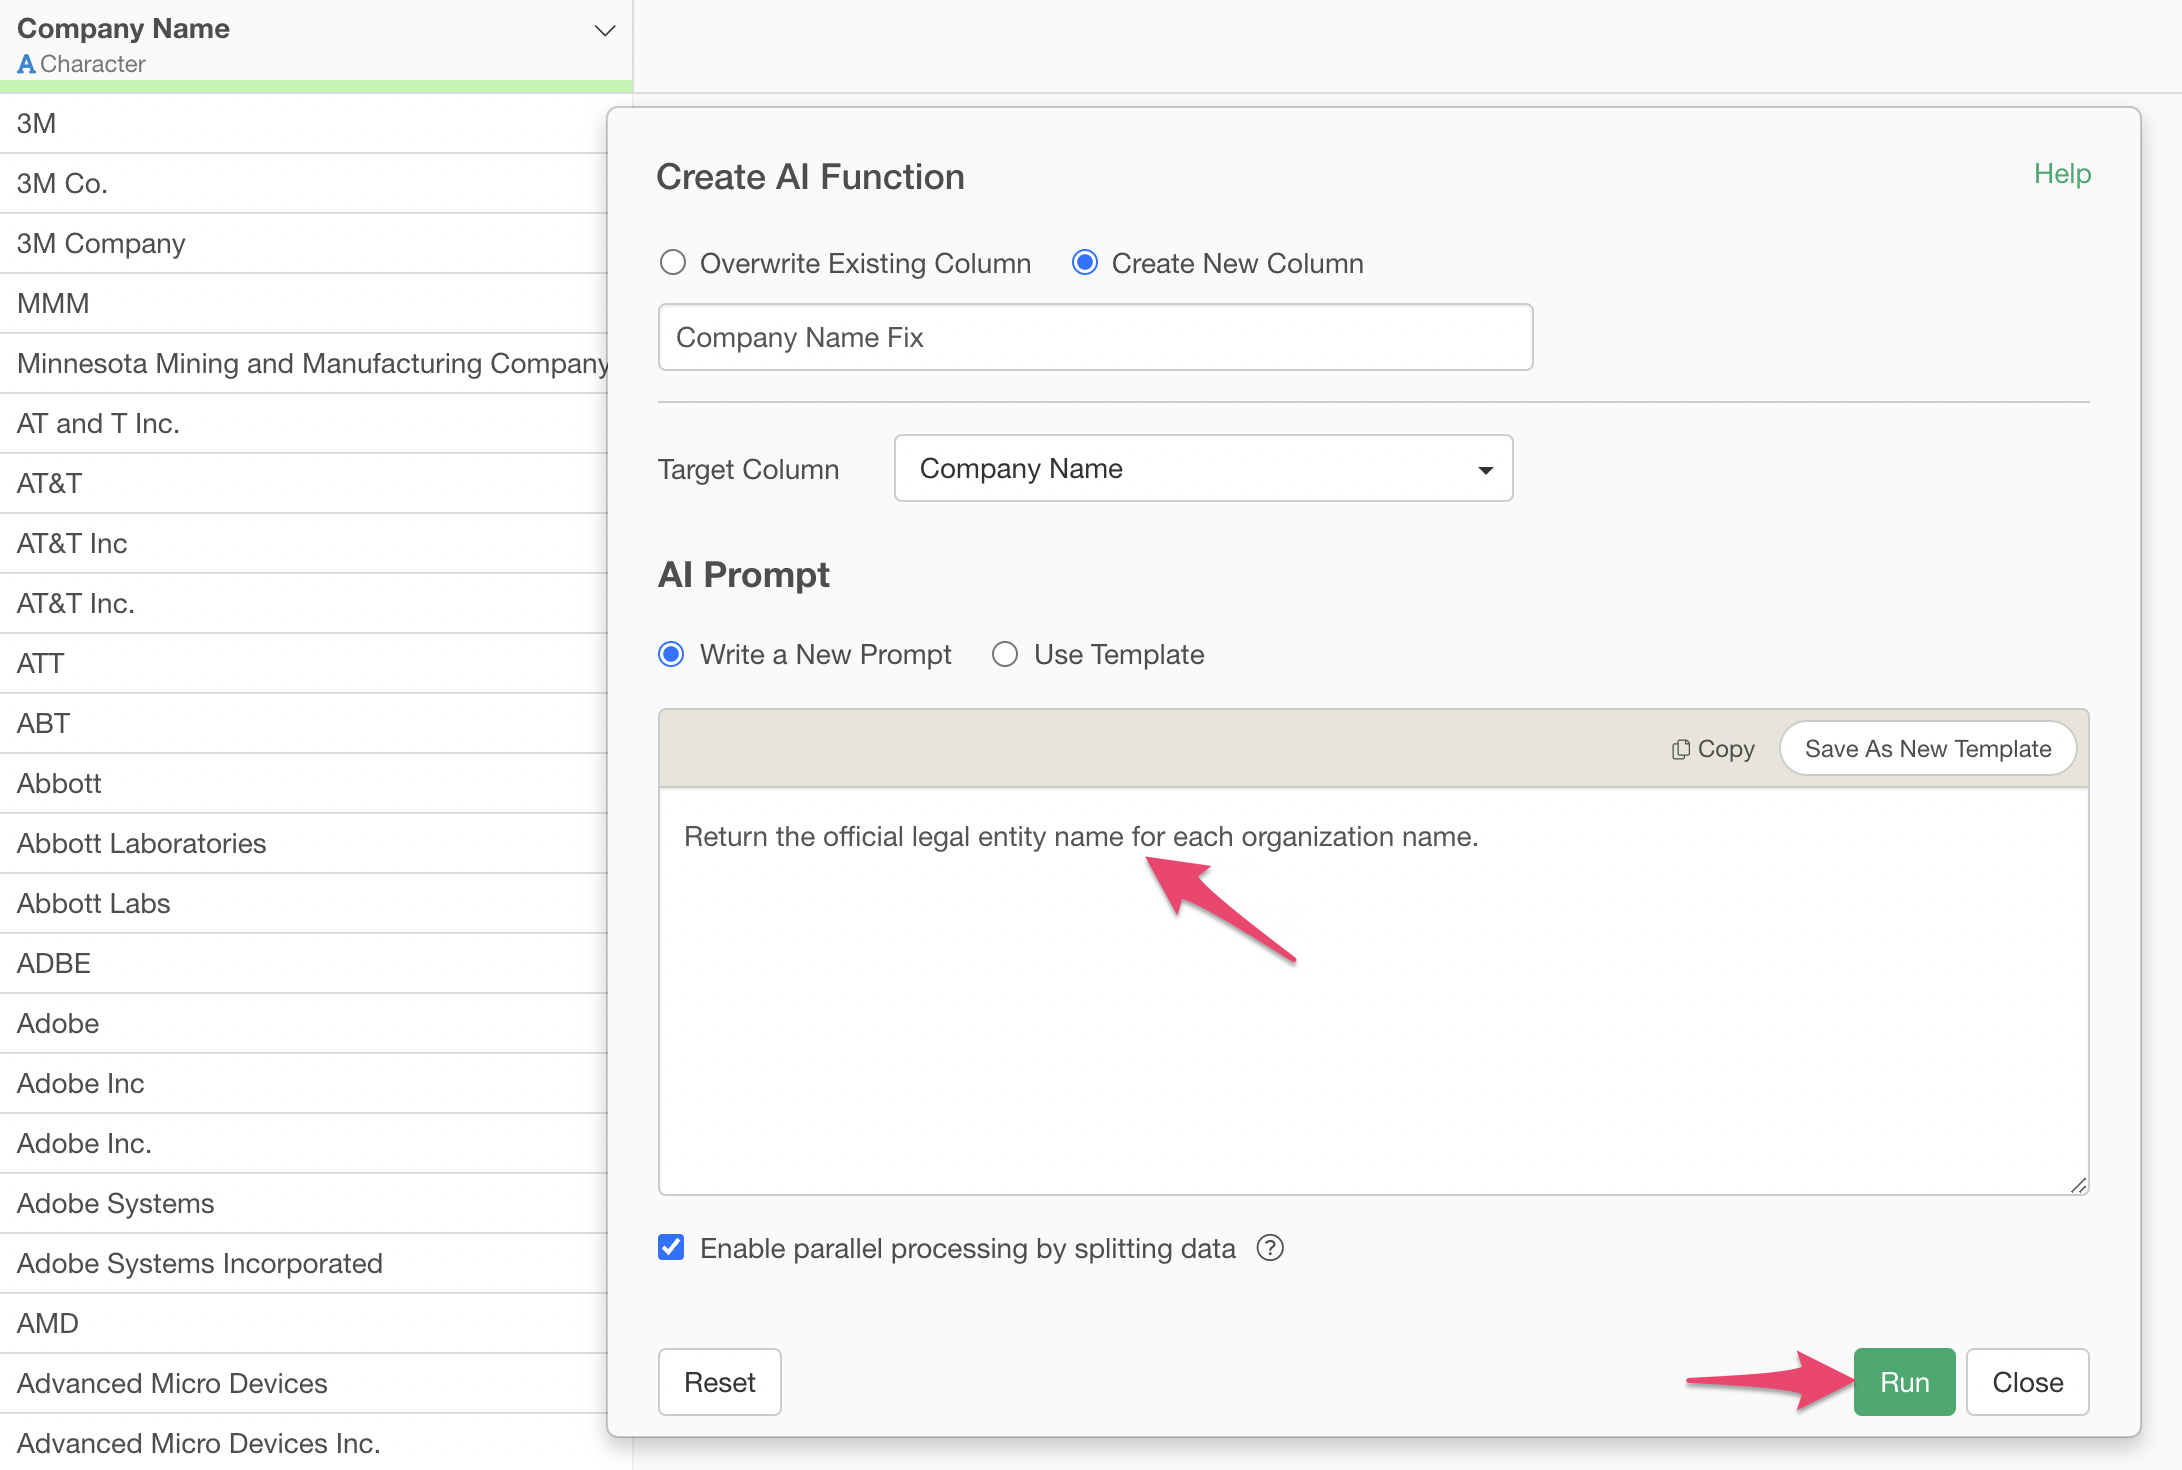
Task: Click the Copy prompt icon
Action: pos(1681,749)
